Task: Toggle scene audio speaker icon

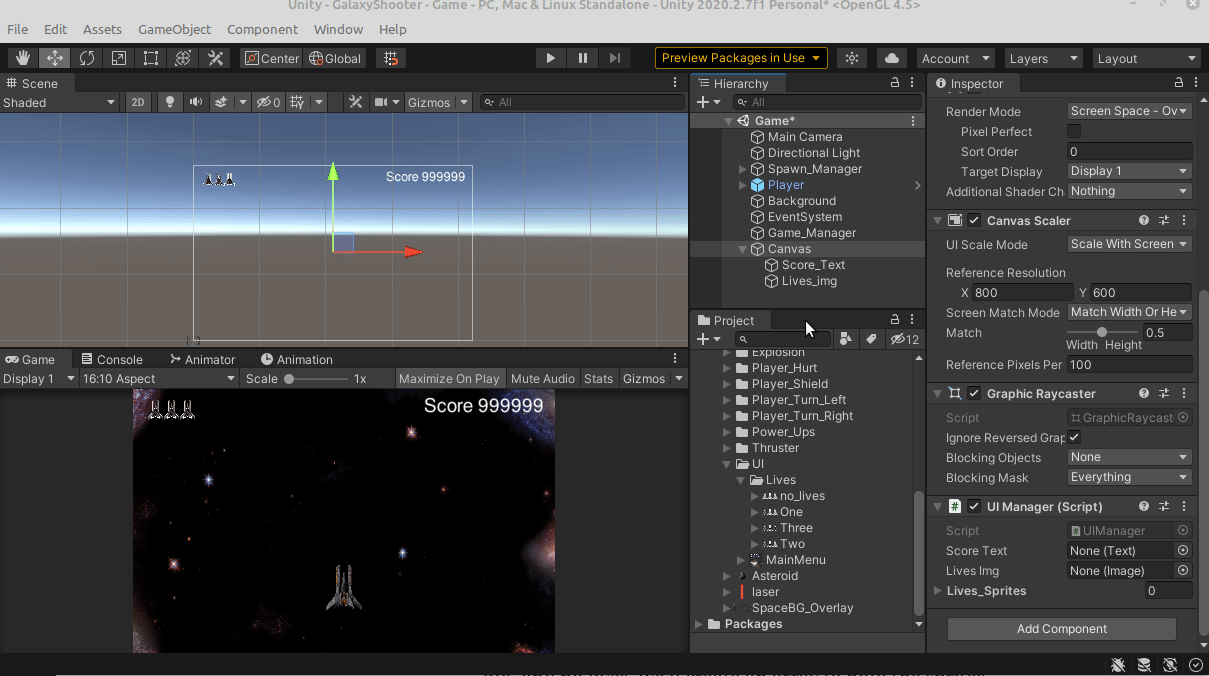Action: pos(195,102)
